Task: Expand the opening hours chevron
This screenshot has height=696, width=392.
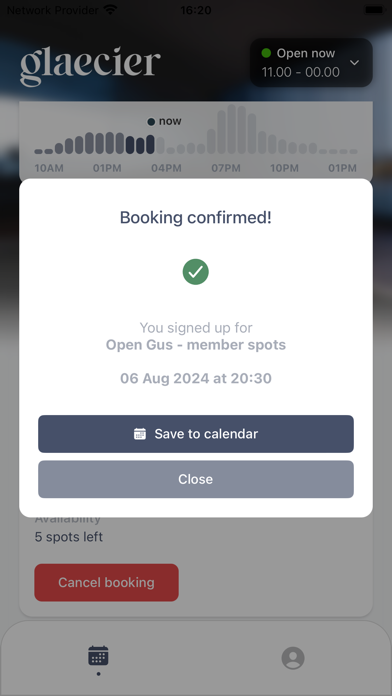Action: click(x=354, y=63)
